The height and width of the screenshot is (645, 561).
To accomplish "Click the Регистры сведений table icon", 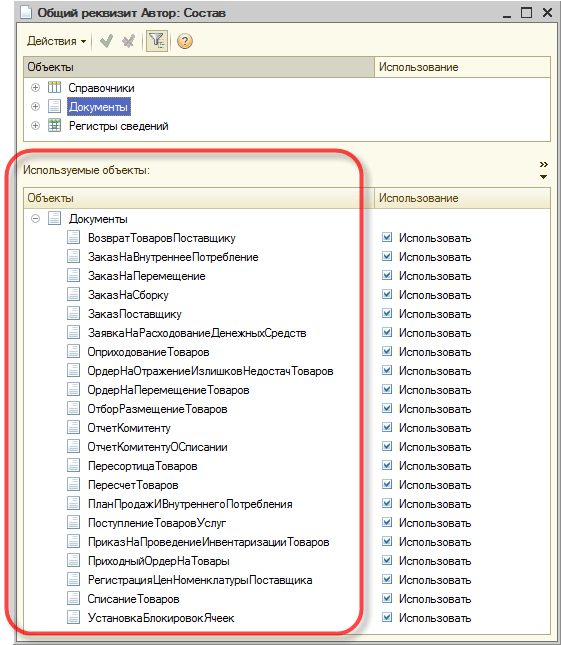I will 54,125.
